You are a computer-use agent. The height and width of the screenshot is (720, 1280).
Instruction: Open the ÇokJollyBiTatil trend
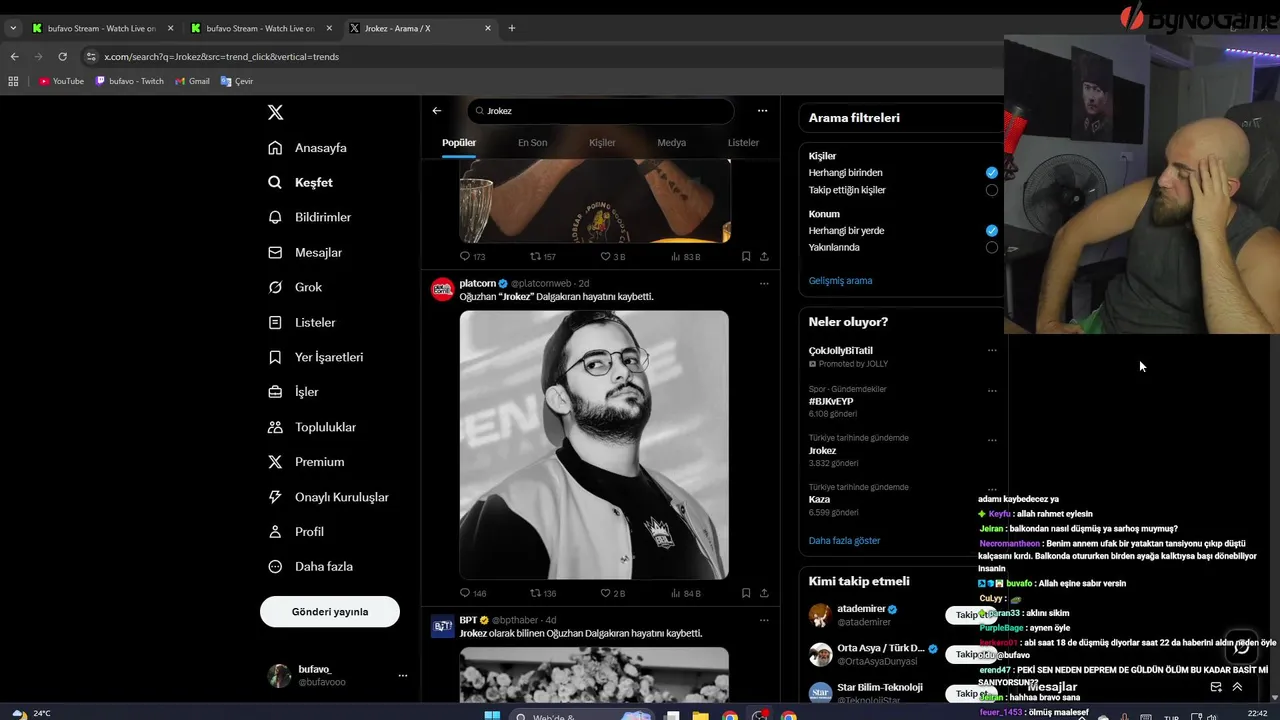point(840,351)
